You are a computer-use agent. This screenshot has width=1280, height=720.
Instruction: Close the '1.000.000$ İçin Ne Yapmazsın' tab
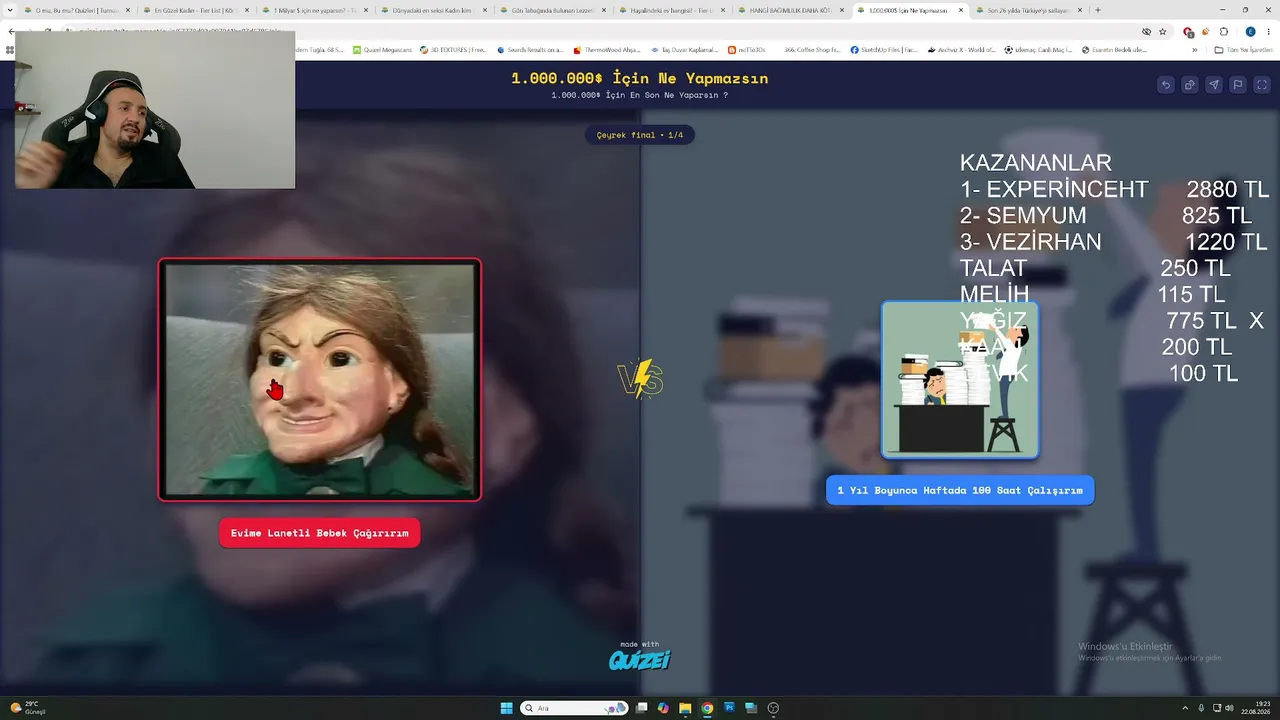point(961,10)
